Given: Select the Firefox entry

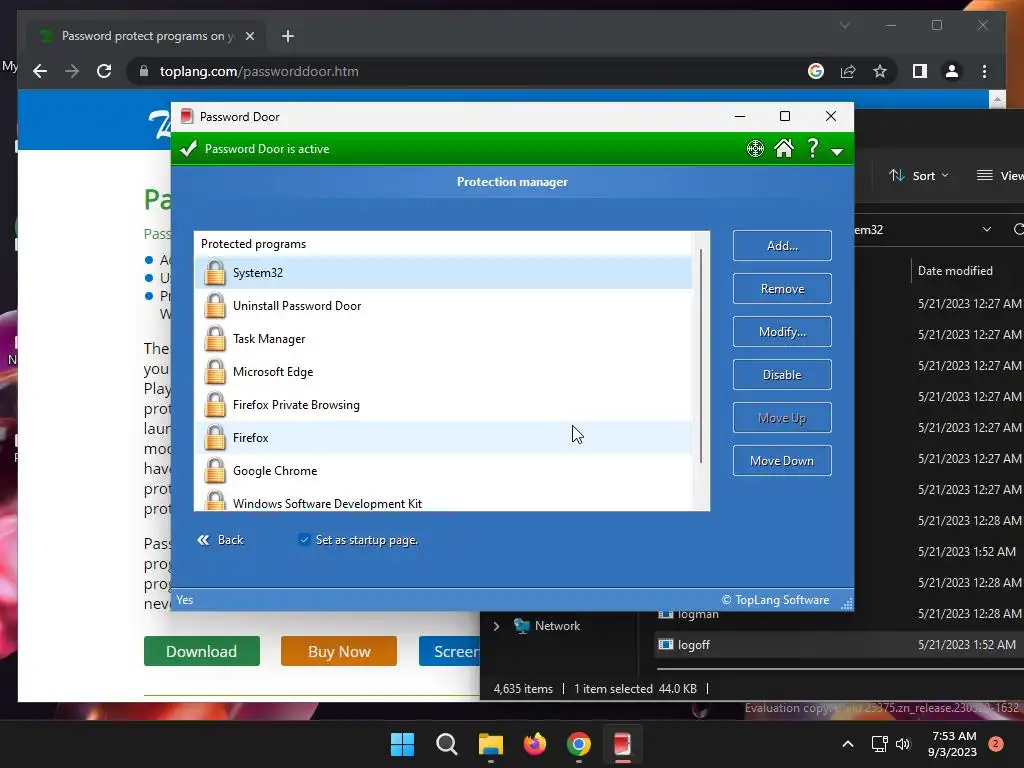Looking at the screenshot, I should pyautogui.click(x=443, y=438).
